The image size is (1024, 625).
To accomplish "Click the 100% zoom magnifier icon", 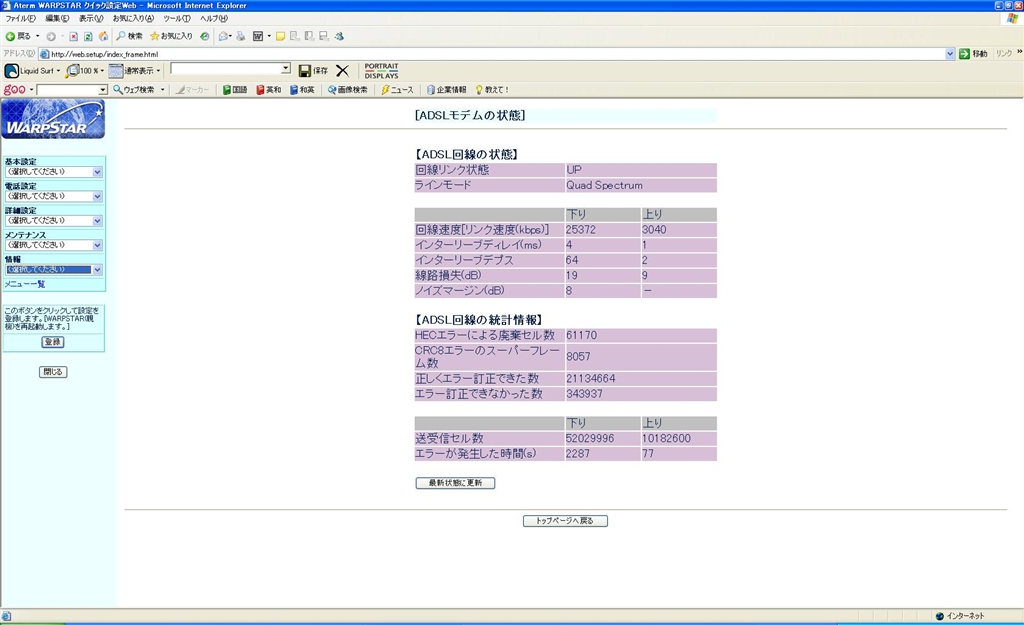I will [x=72, y=71].
